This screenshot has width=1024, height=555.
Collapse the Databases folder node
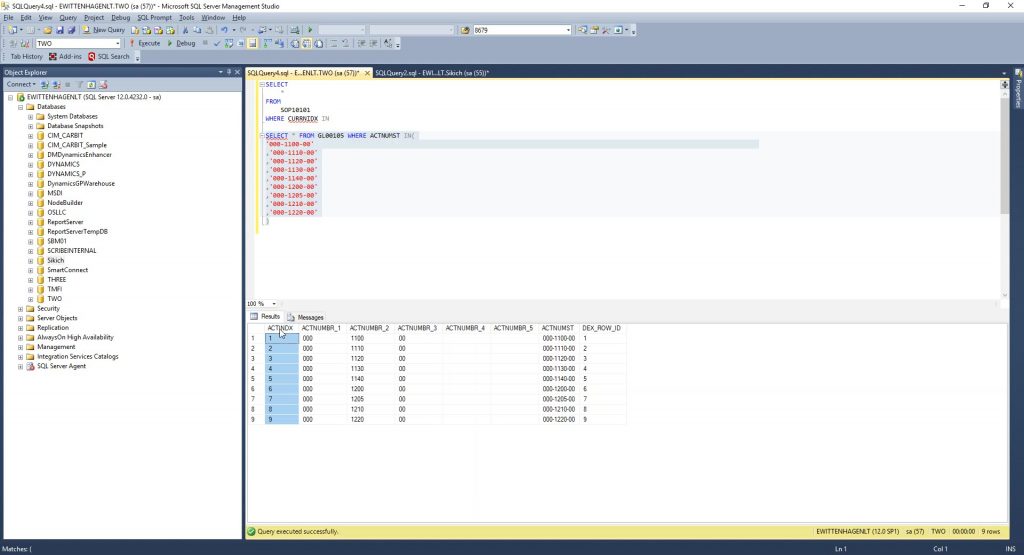20,106
